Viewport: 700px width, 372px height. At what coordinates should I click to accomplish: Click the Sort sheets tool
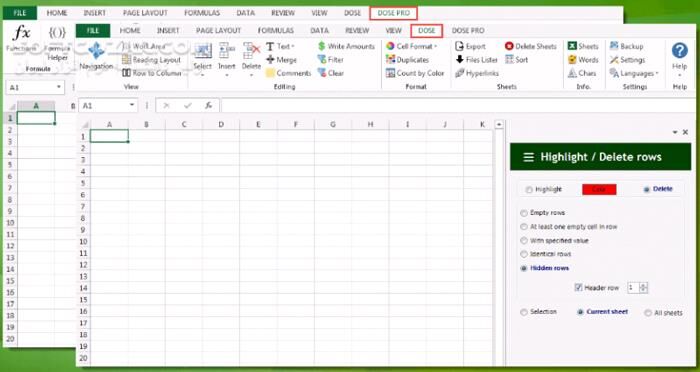517,59
